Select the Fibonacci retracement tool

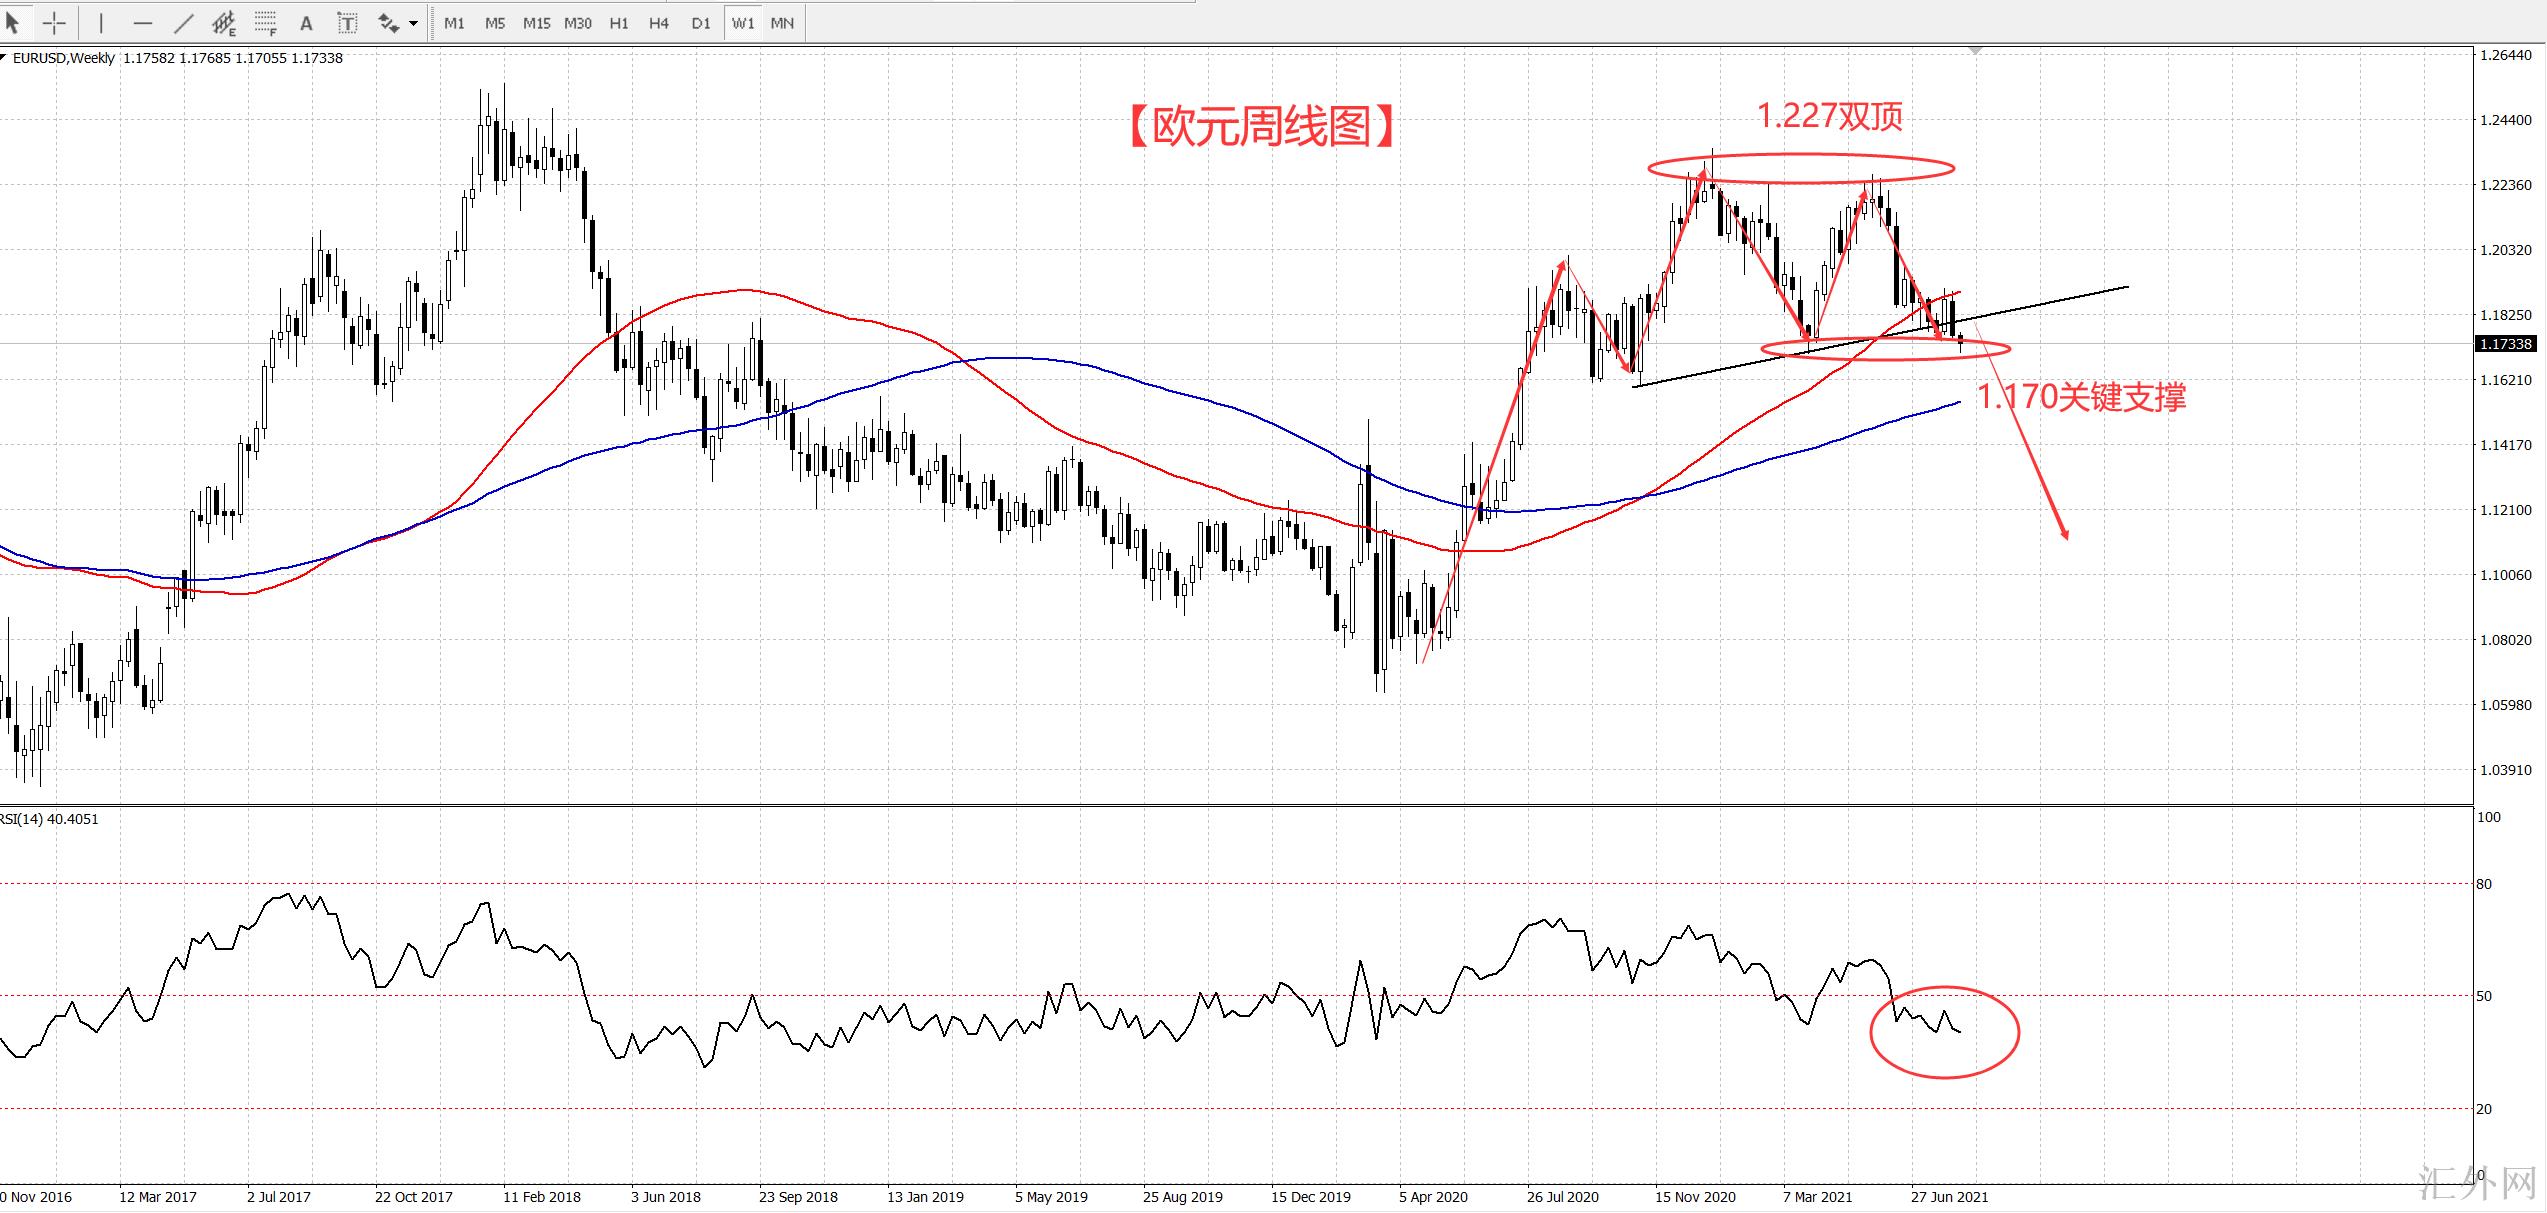click(265, 22)
